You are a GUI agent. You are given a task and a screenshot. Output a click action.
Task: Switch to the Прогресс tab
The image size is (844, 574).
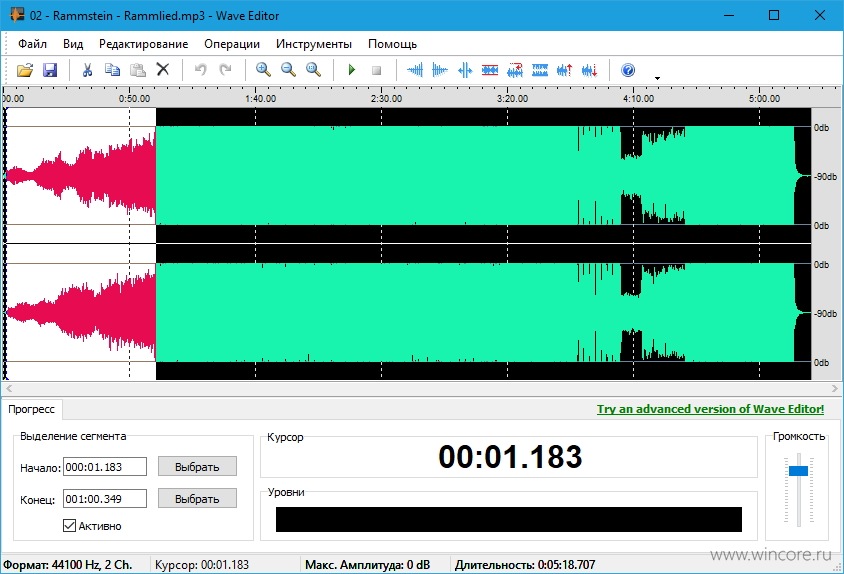point(31,409)
